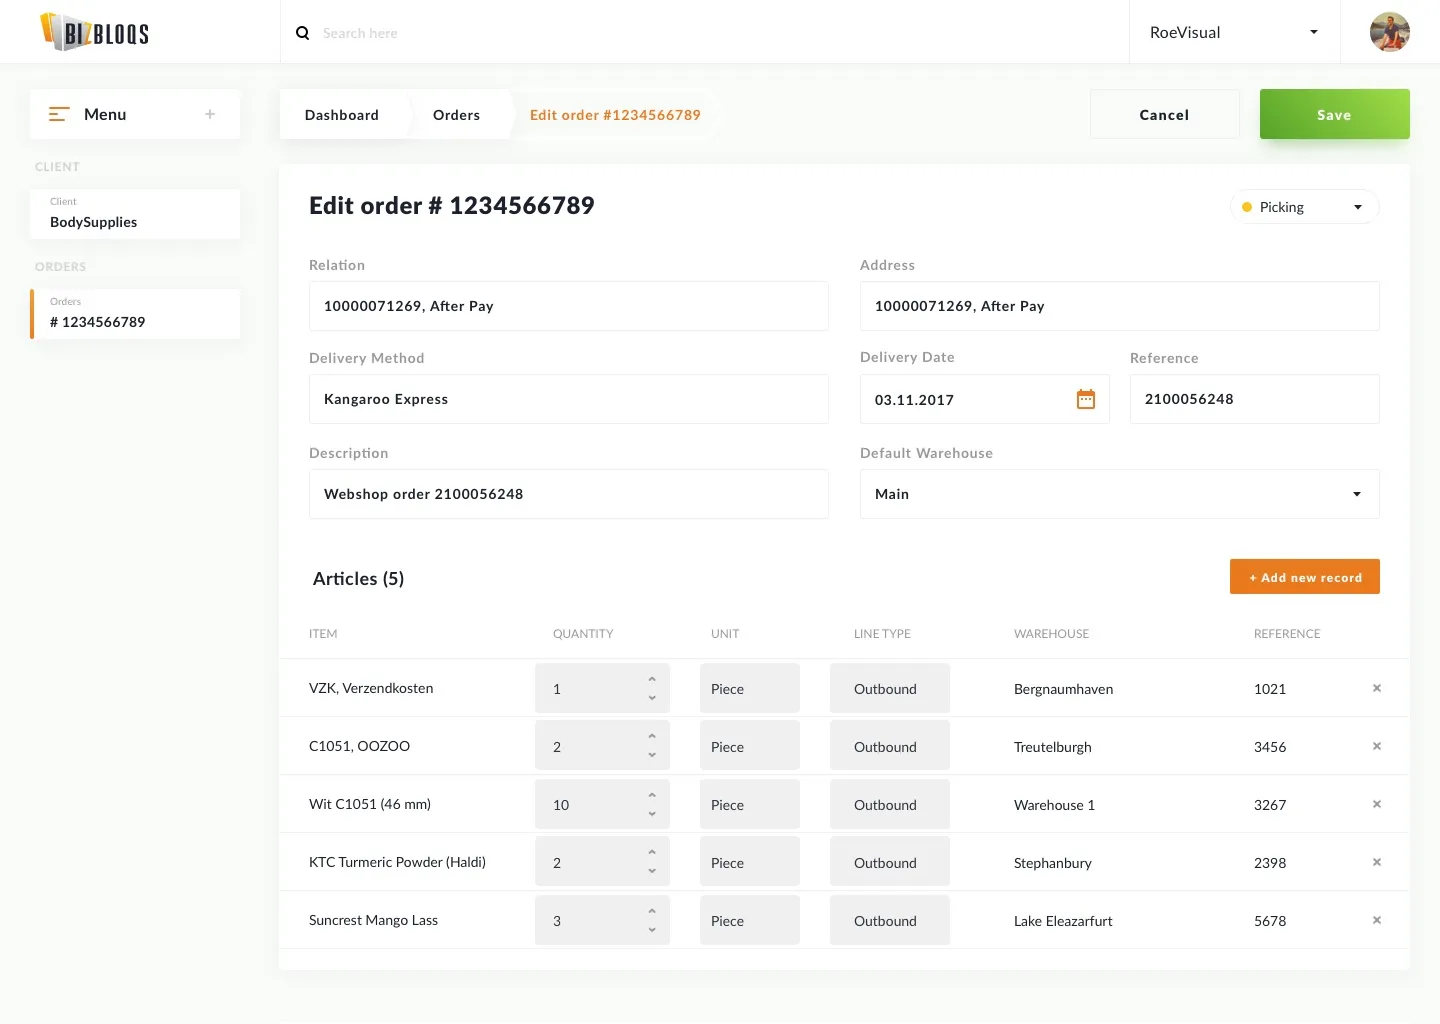The image size is (1440, 1024).
Task: Click the search magnifier icon
Action: tap(302, 33)
